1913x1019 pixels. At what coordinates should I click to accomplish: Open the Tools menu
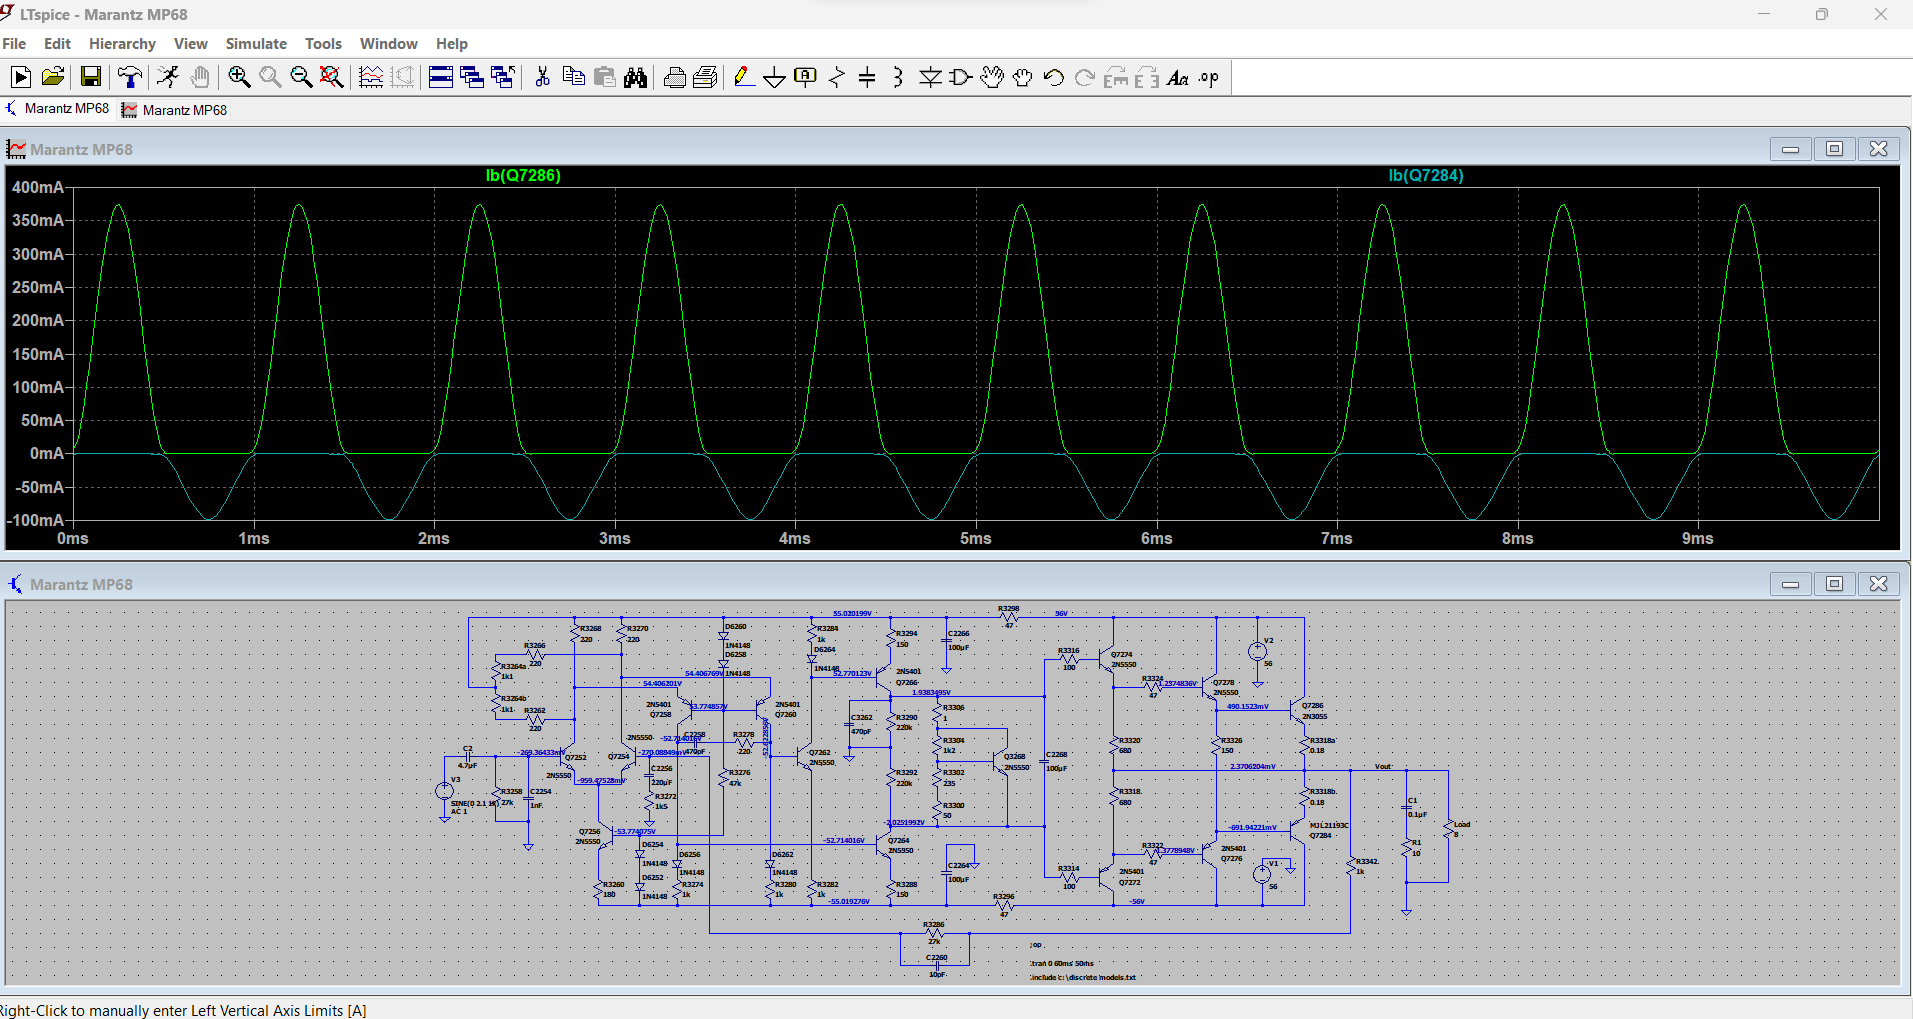click(323, 44)
